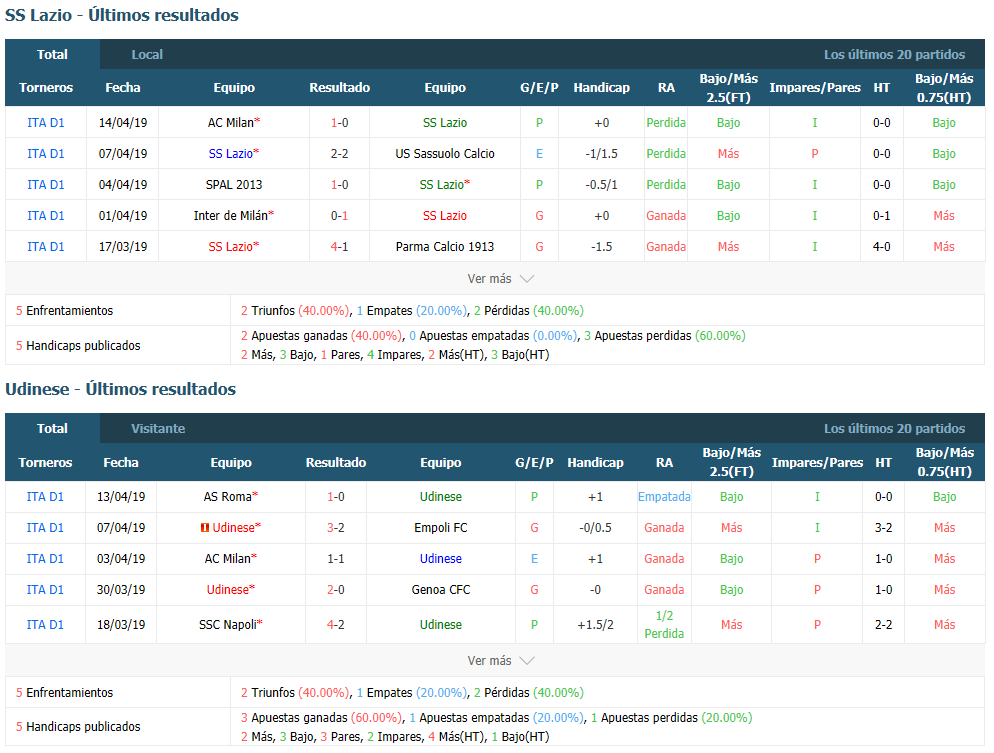Open ITA D1 link for 04/04/19 match
The image size is (994, 753).
pos(46,185)
